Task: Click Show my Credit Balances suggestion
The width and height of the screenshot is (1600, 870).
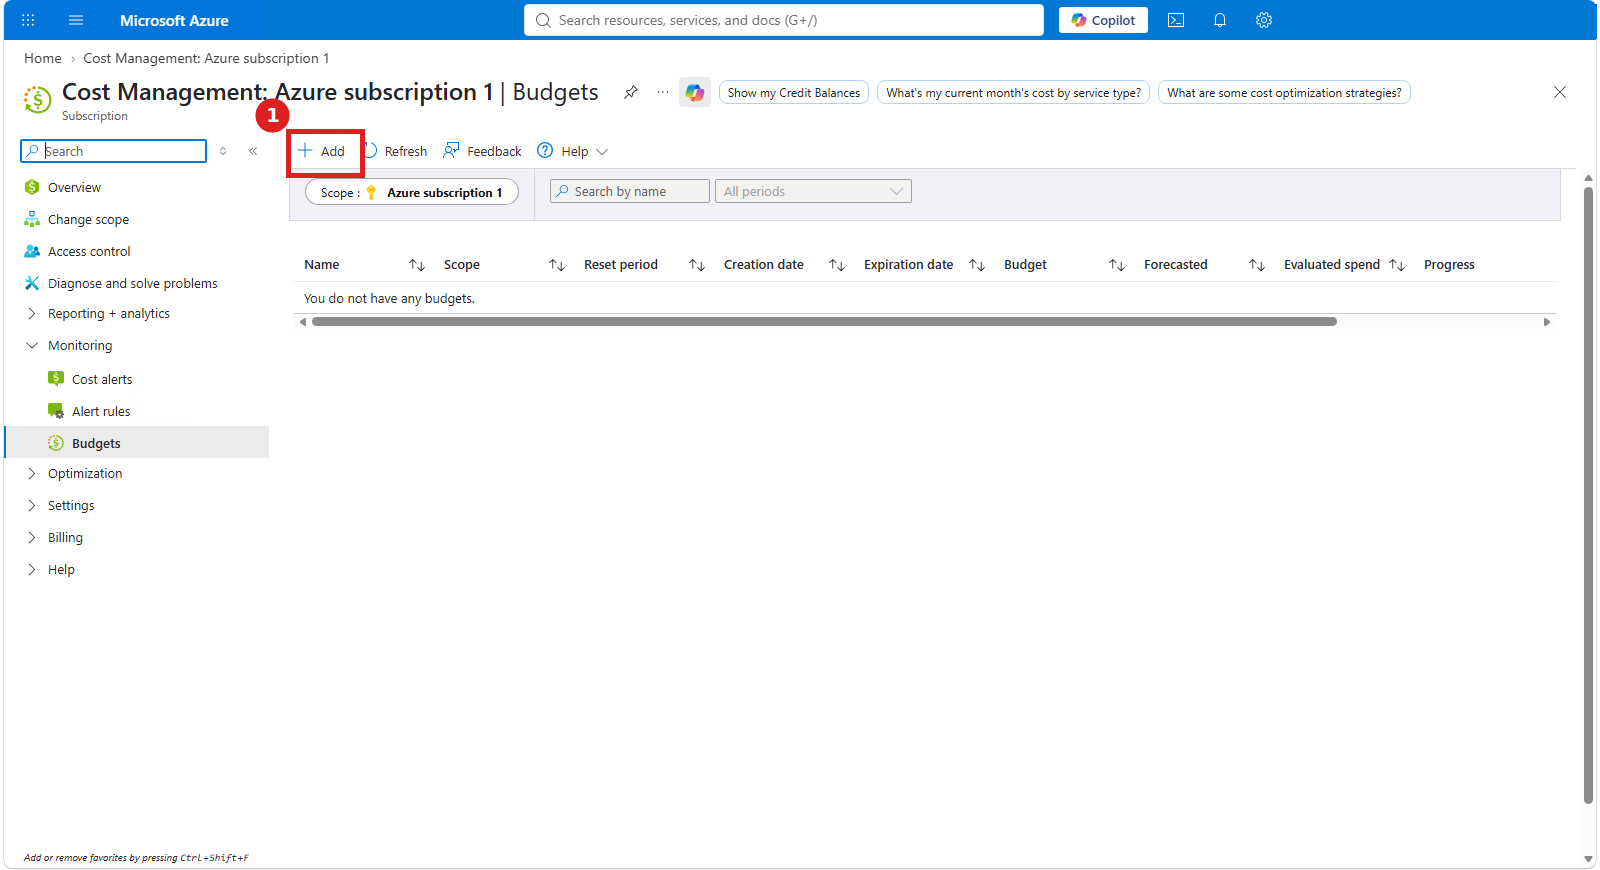Action: (794, 92)
